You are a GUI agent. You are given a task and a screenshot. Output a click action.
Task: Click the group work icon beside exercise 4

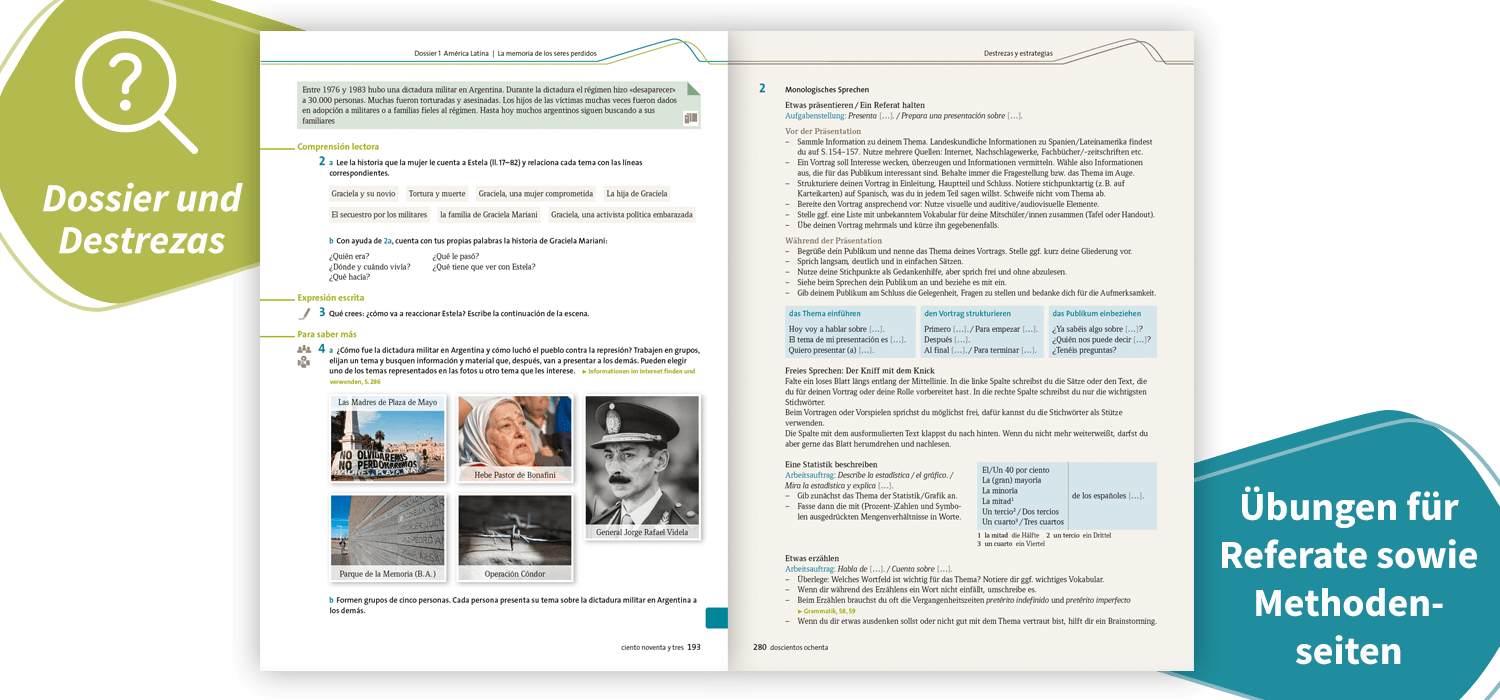pos(304,356)
